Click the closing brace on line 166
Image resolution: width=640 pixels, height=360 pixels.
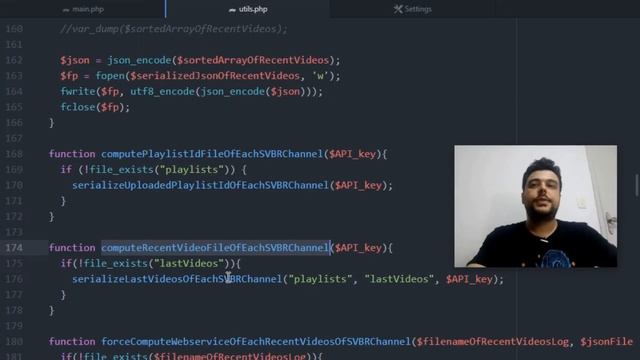[x=51, y=122]
